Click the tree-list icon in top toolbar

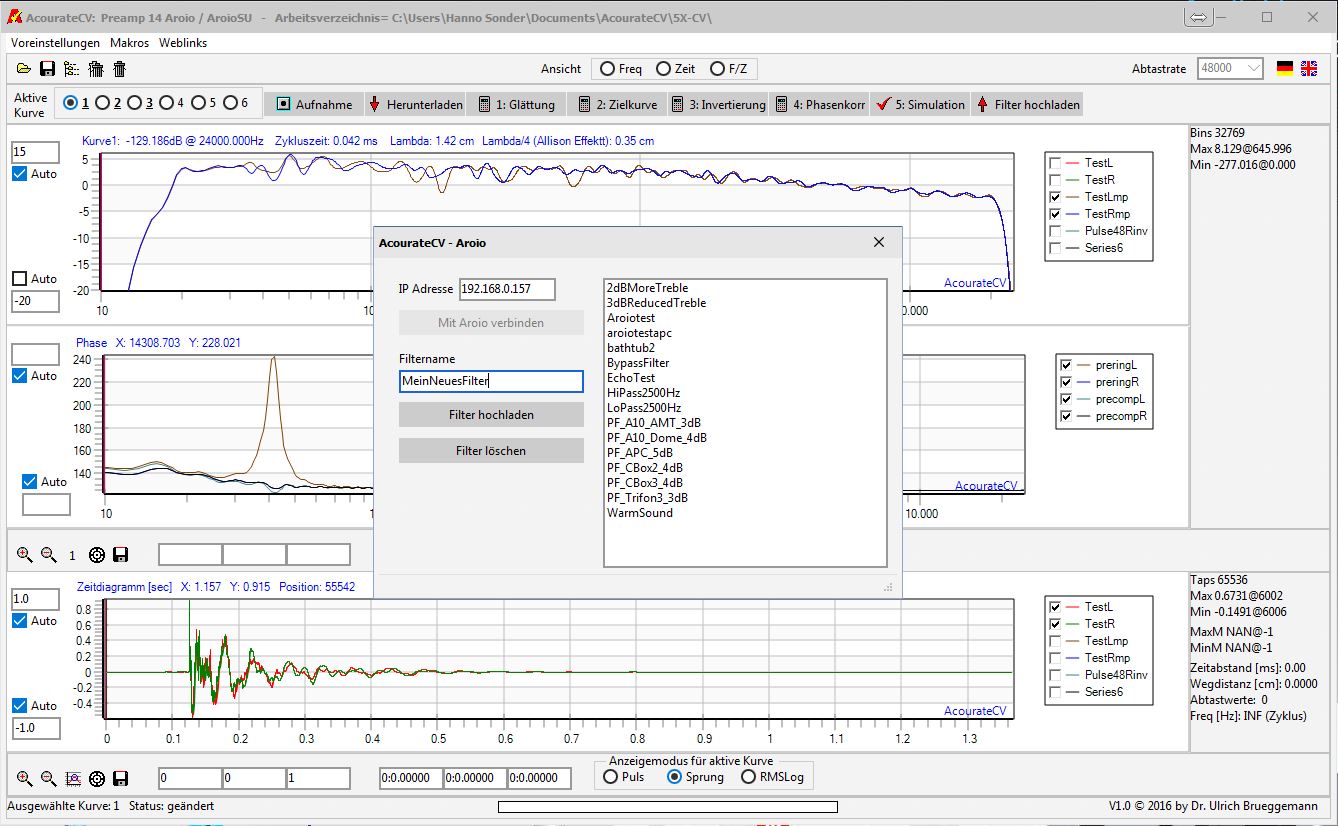pyautogui.click(x=71, y=69)
